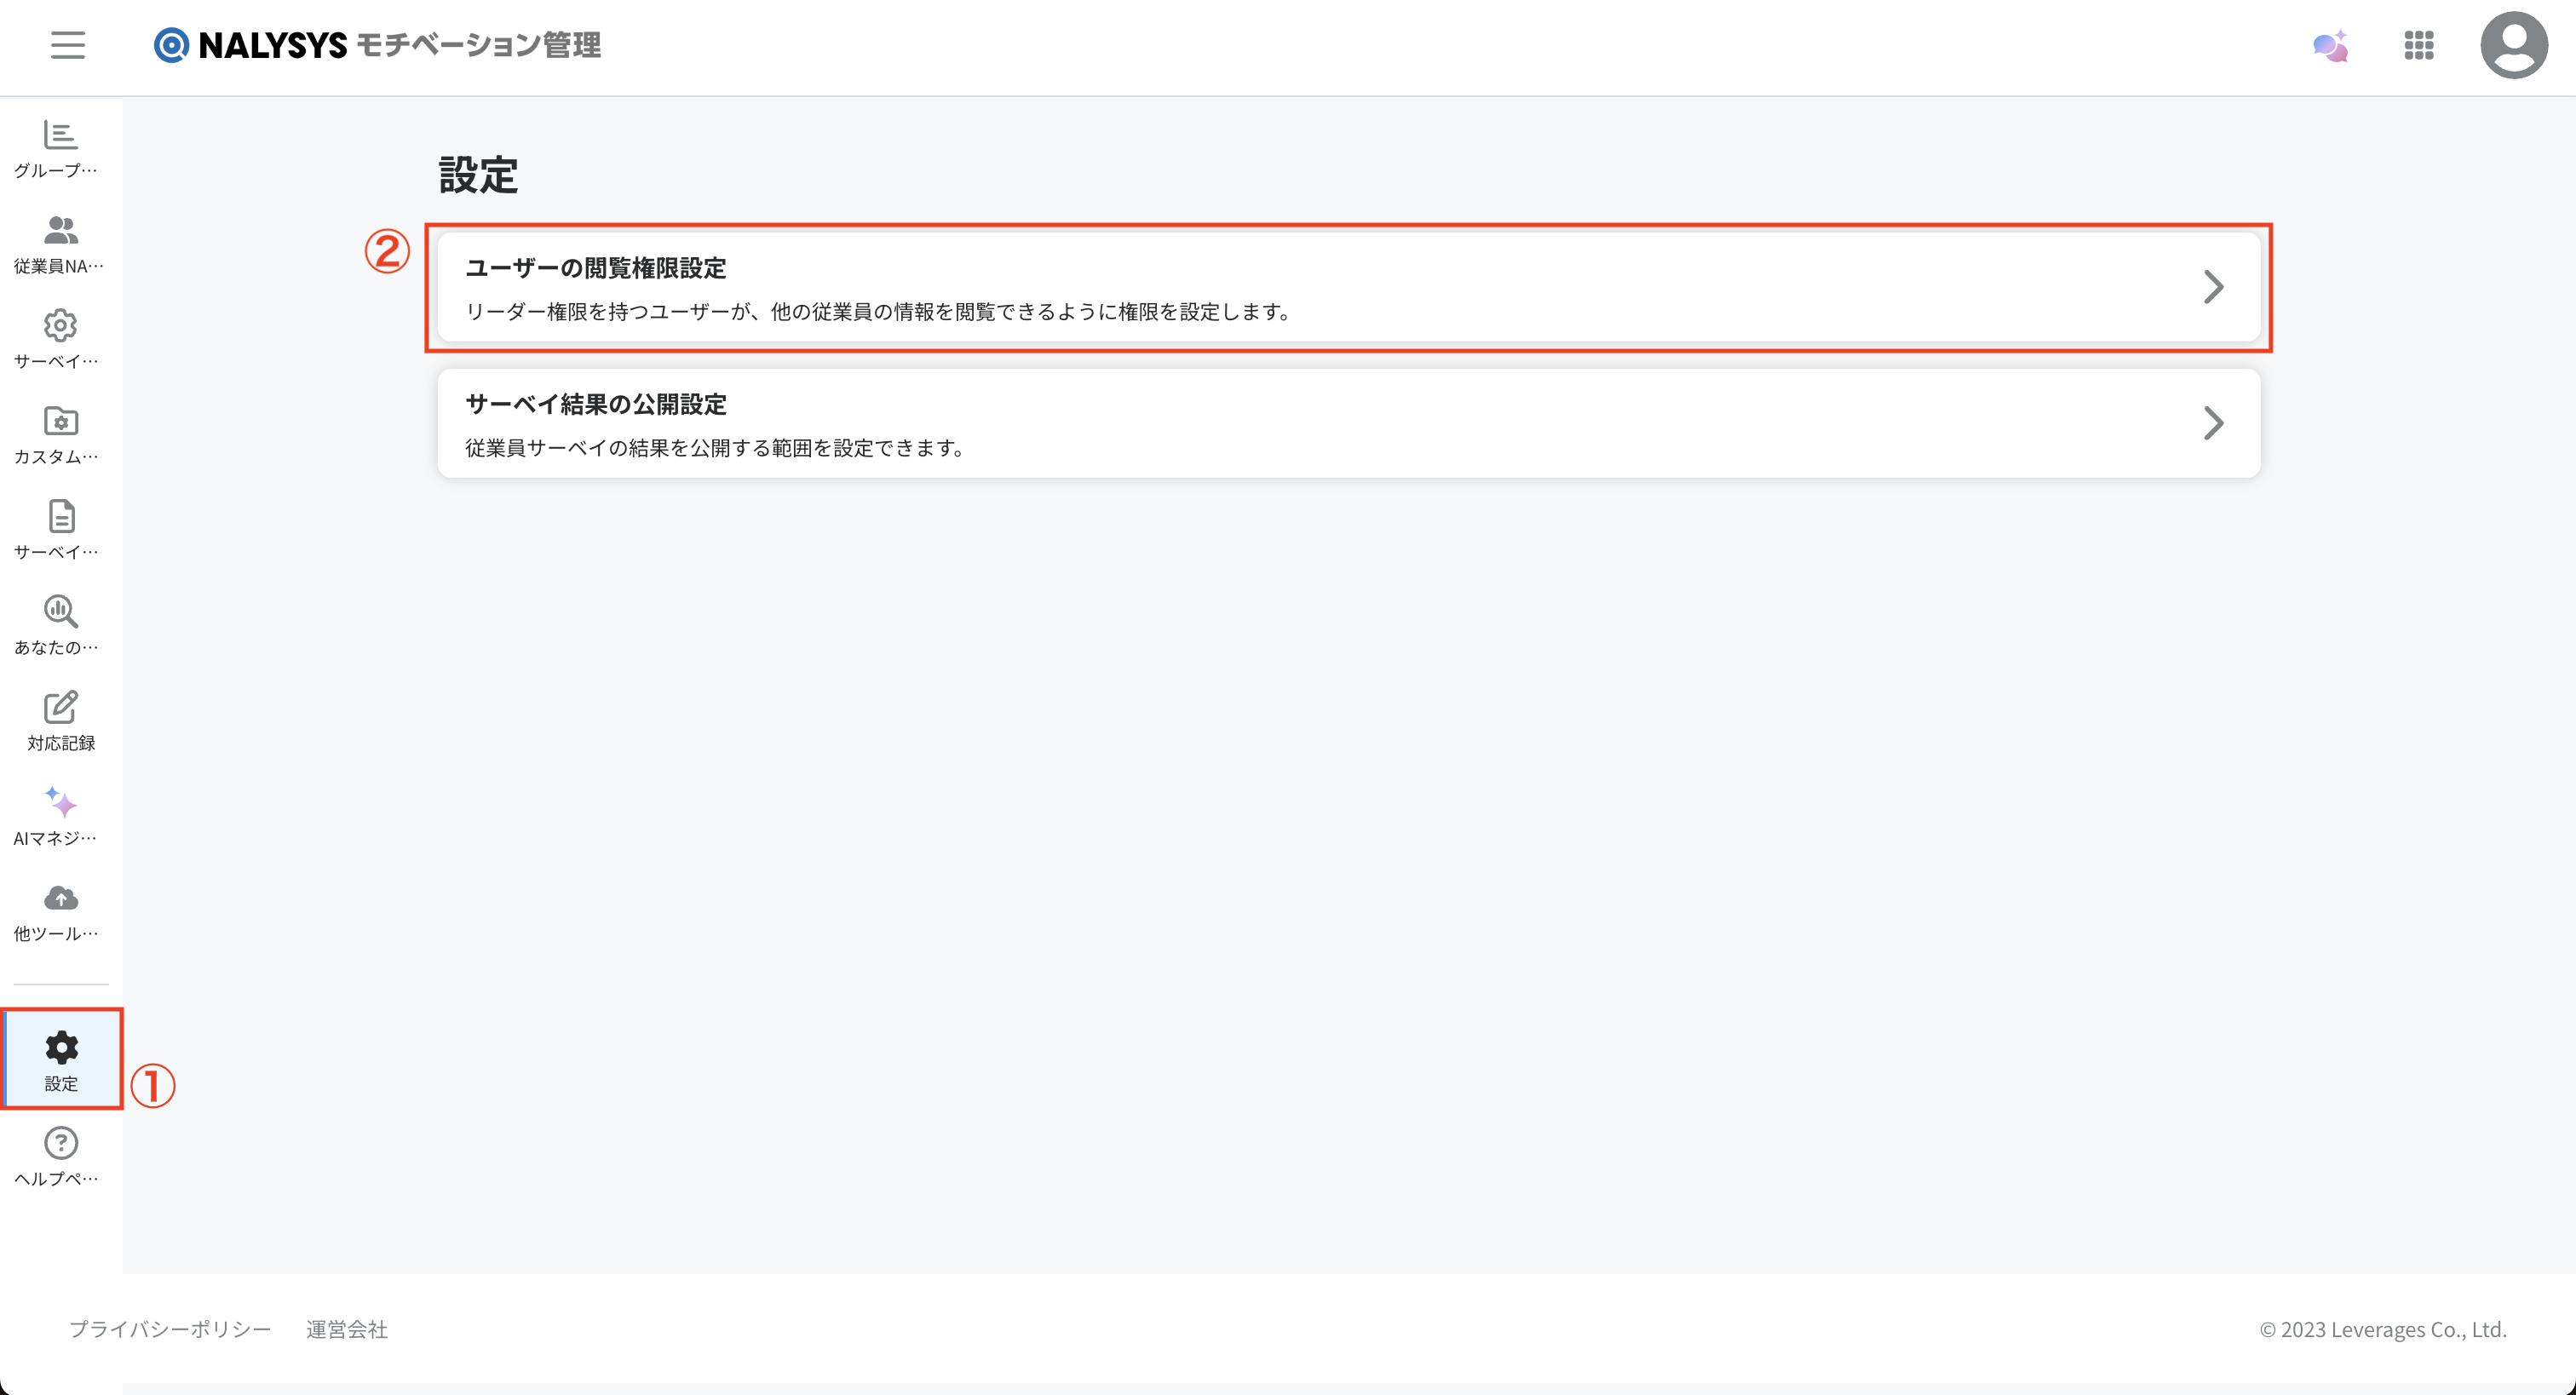
Task: Open the hamburger menu
Action: point(68,45)
